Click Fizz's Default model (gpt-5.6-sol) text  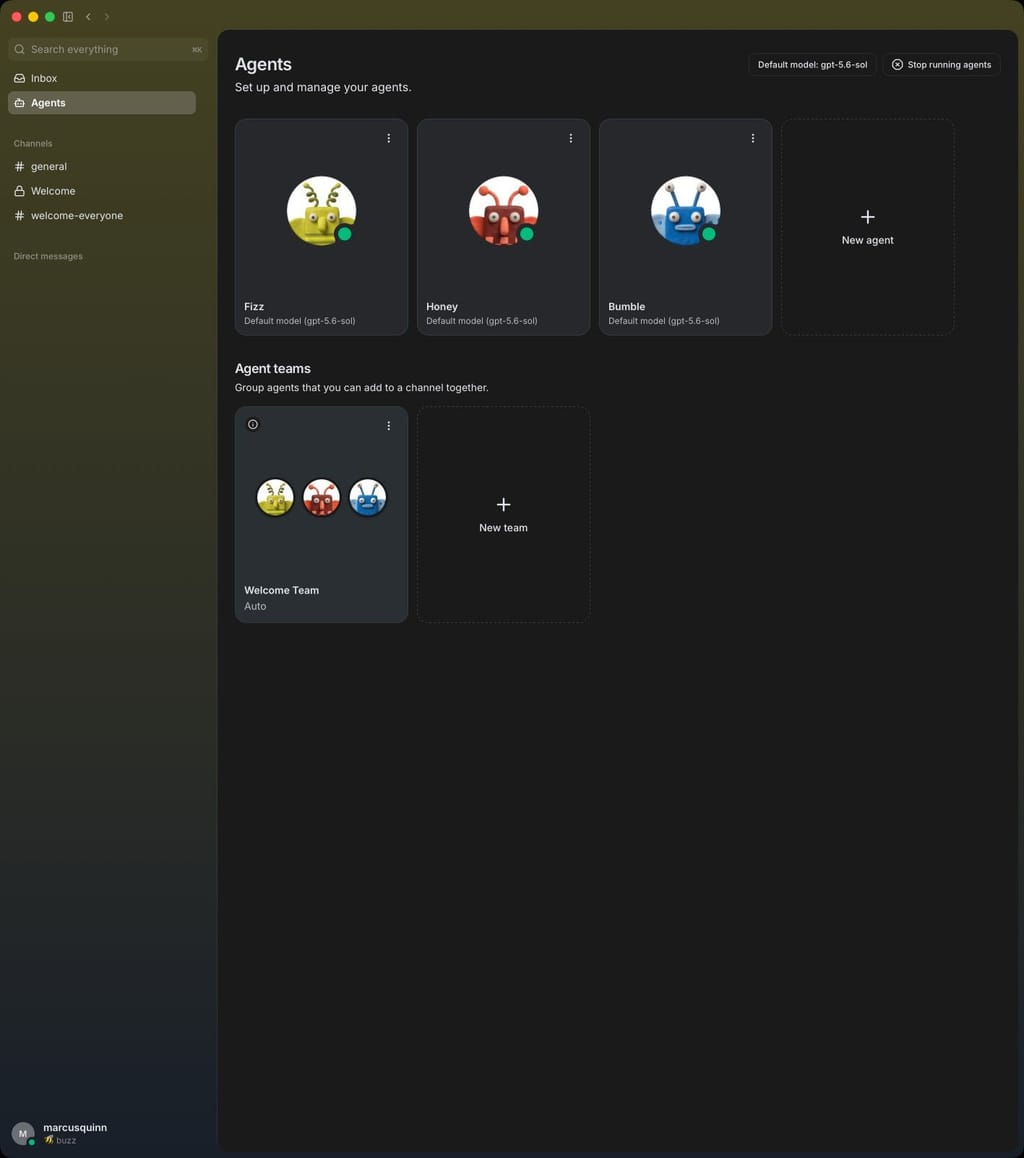pyautogui.click(x=300, y=321)
